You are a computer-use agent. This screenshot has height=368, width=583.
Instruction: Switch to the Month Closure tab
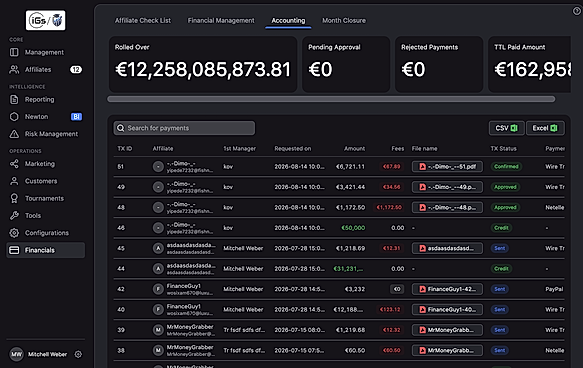point(344,20)
